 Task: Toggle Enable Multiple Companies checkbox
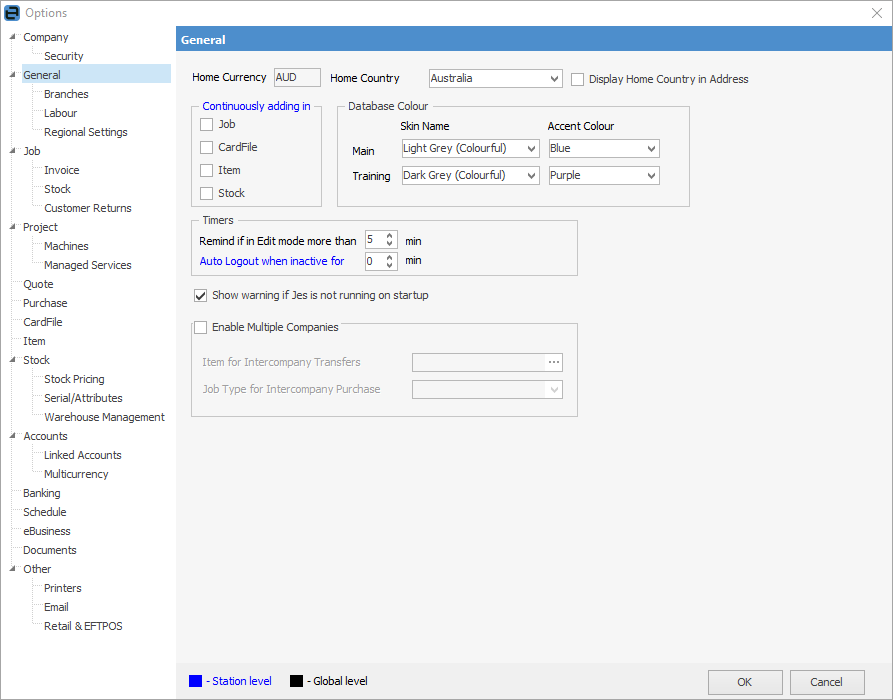coord(201,327)
